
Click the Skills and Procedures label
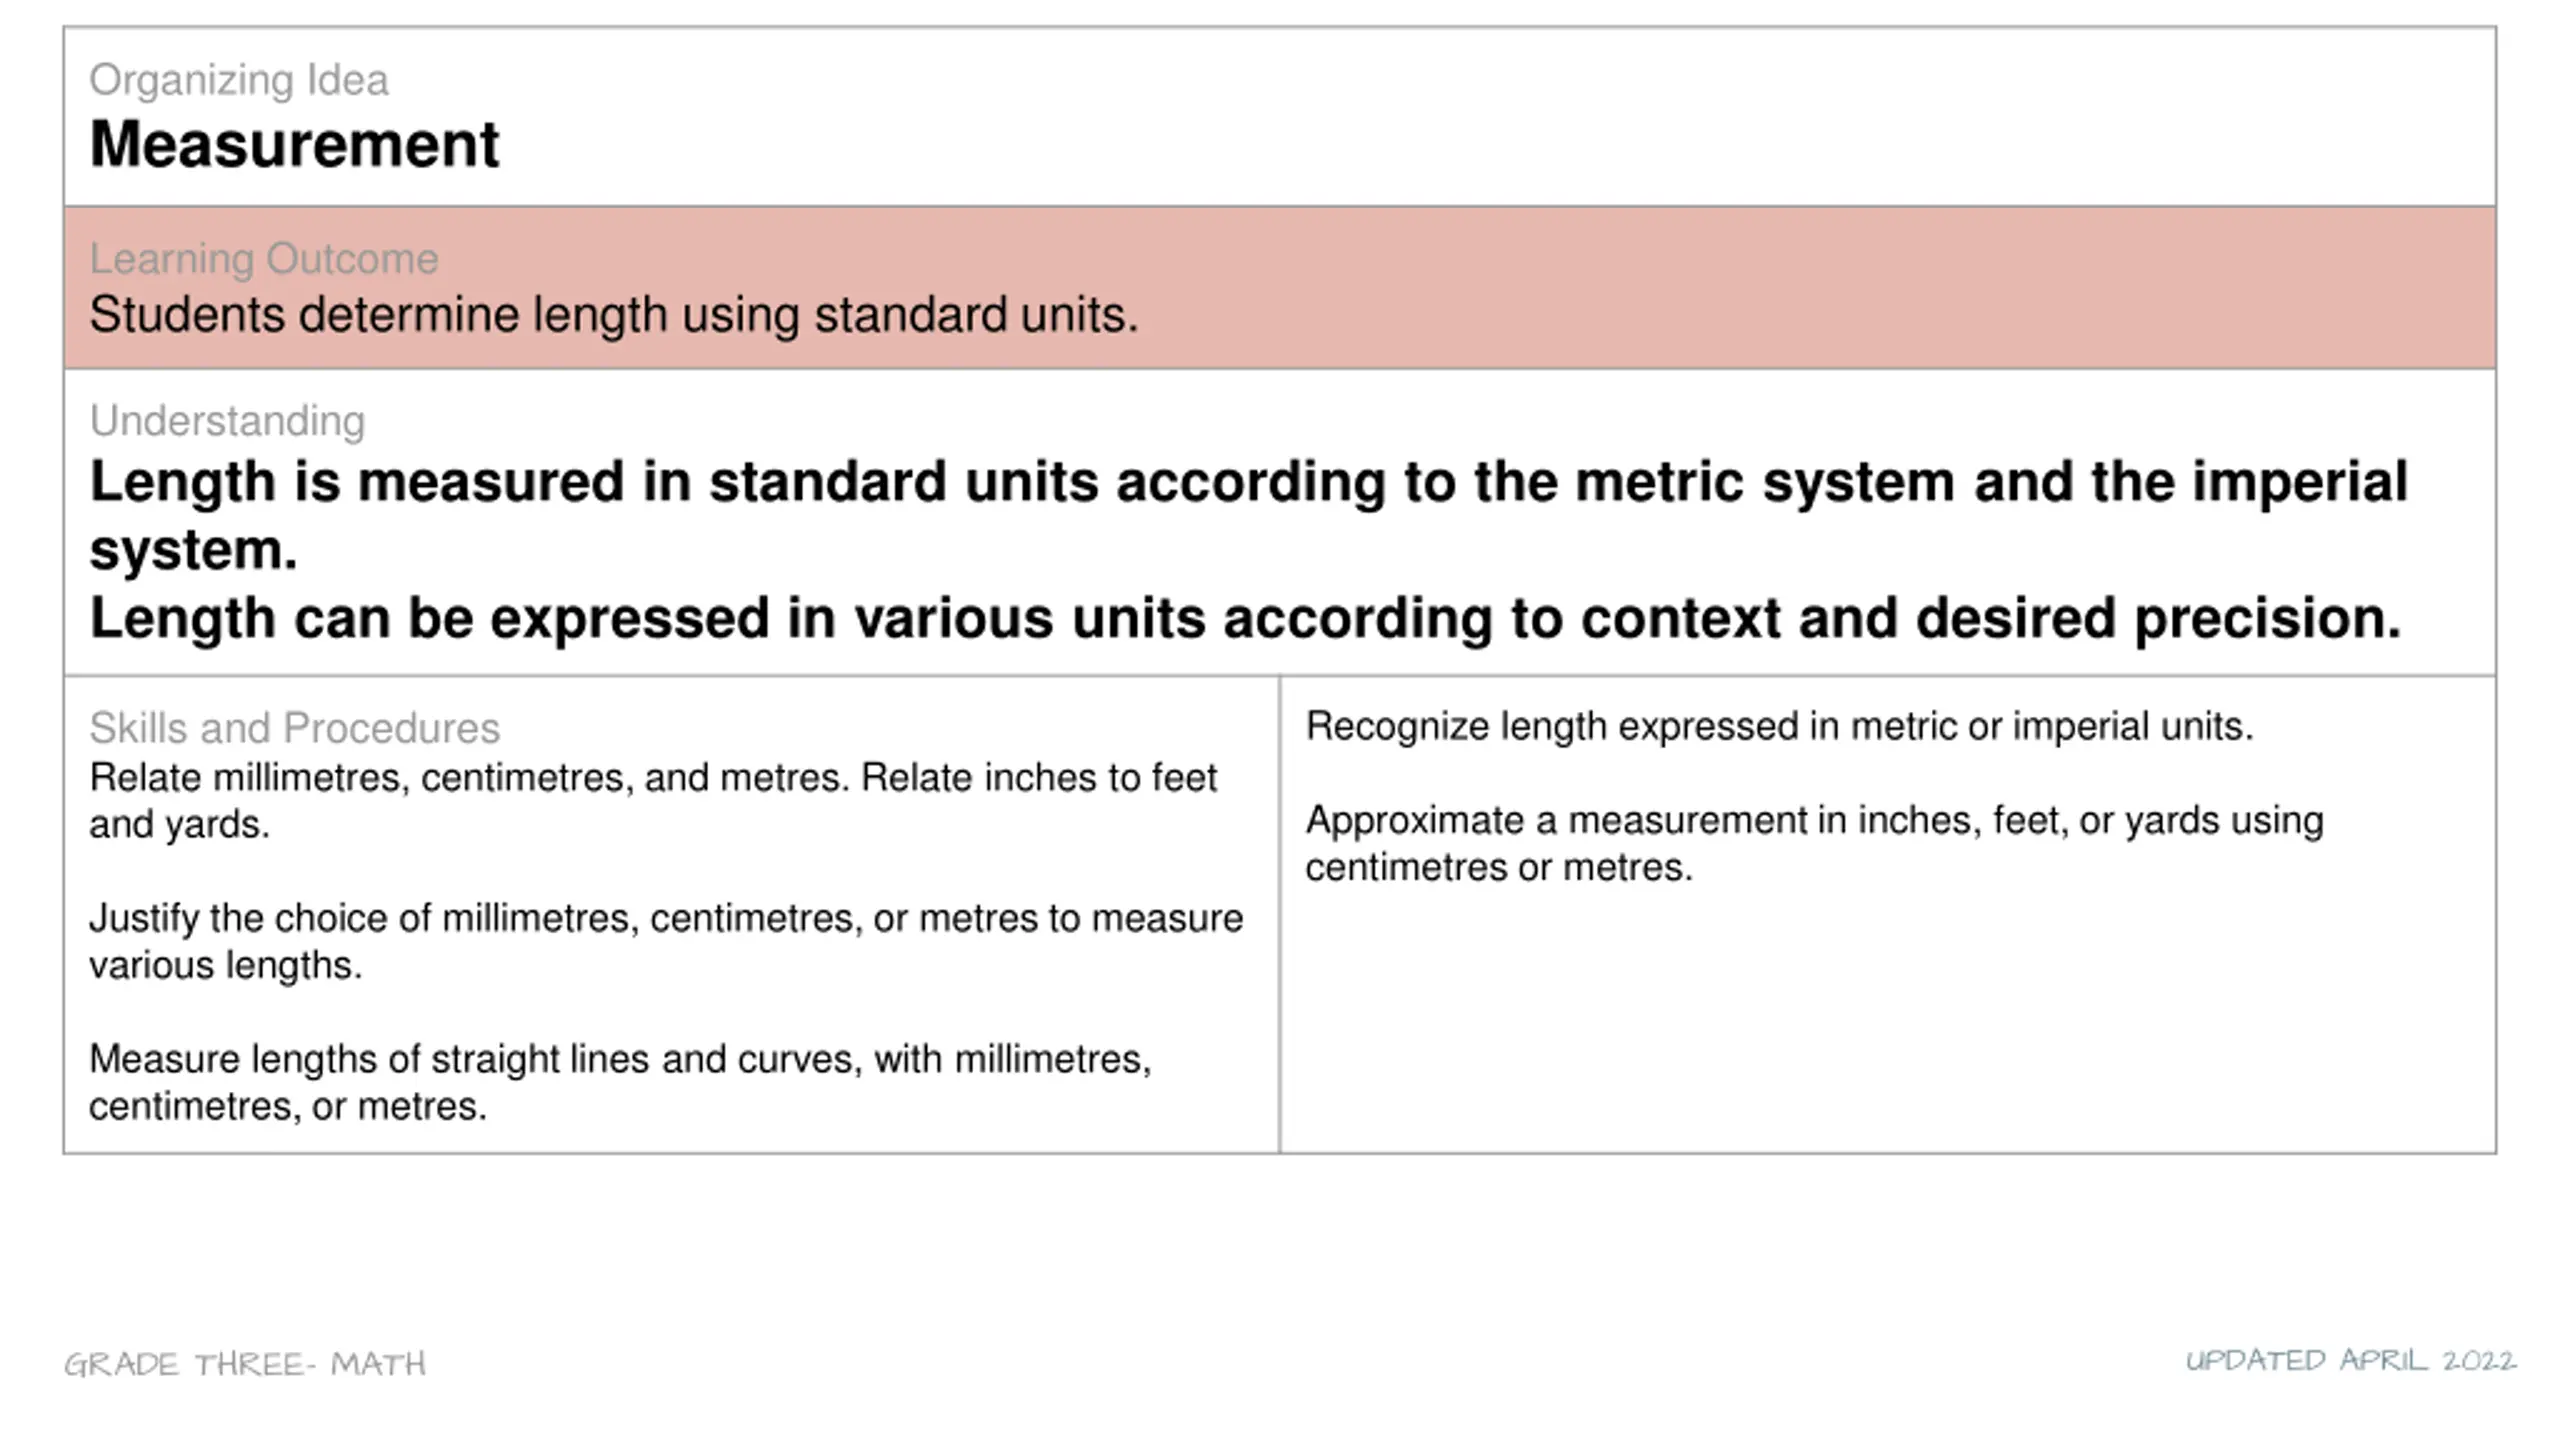pyautogui.click(x=294, y=728)
